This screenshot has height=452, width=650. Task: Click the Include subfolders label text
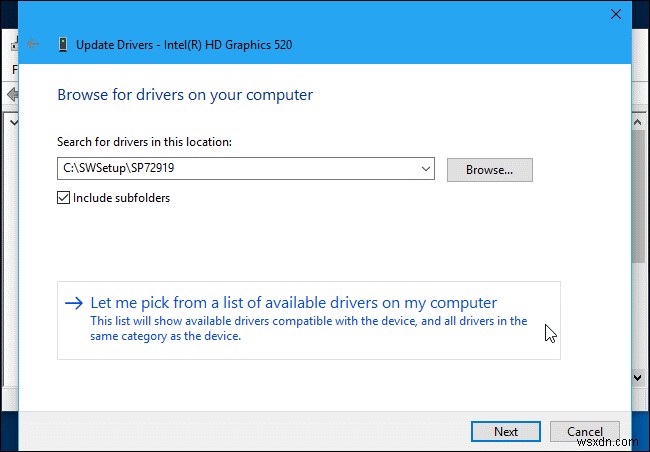[121, 198]
